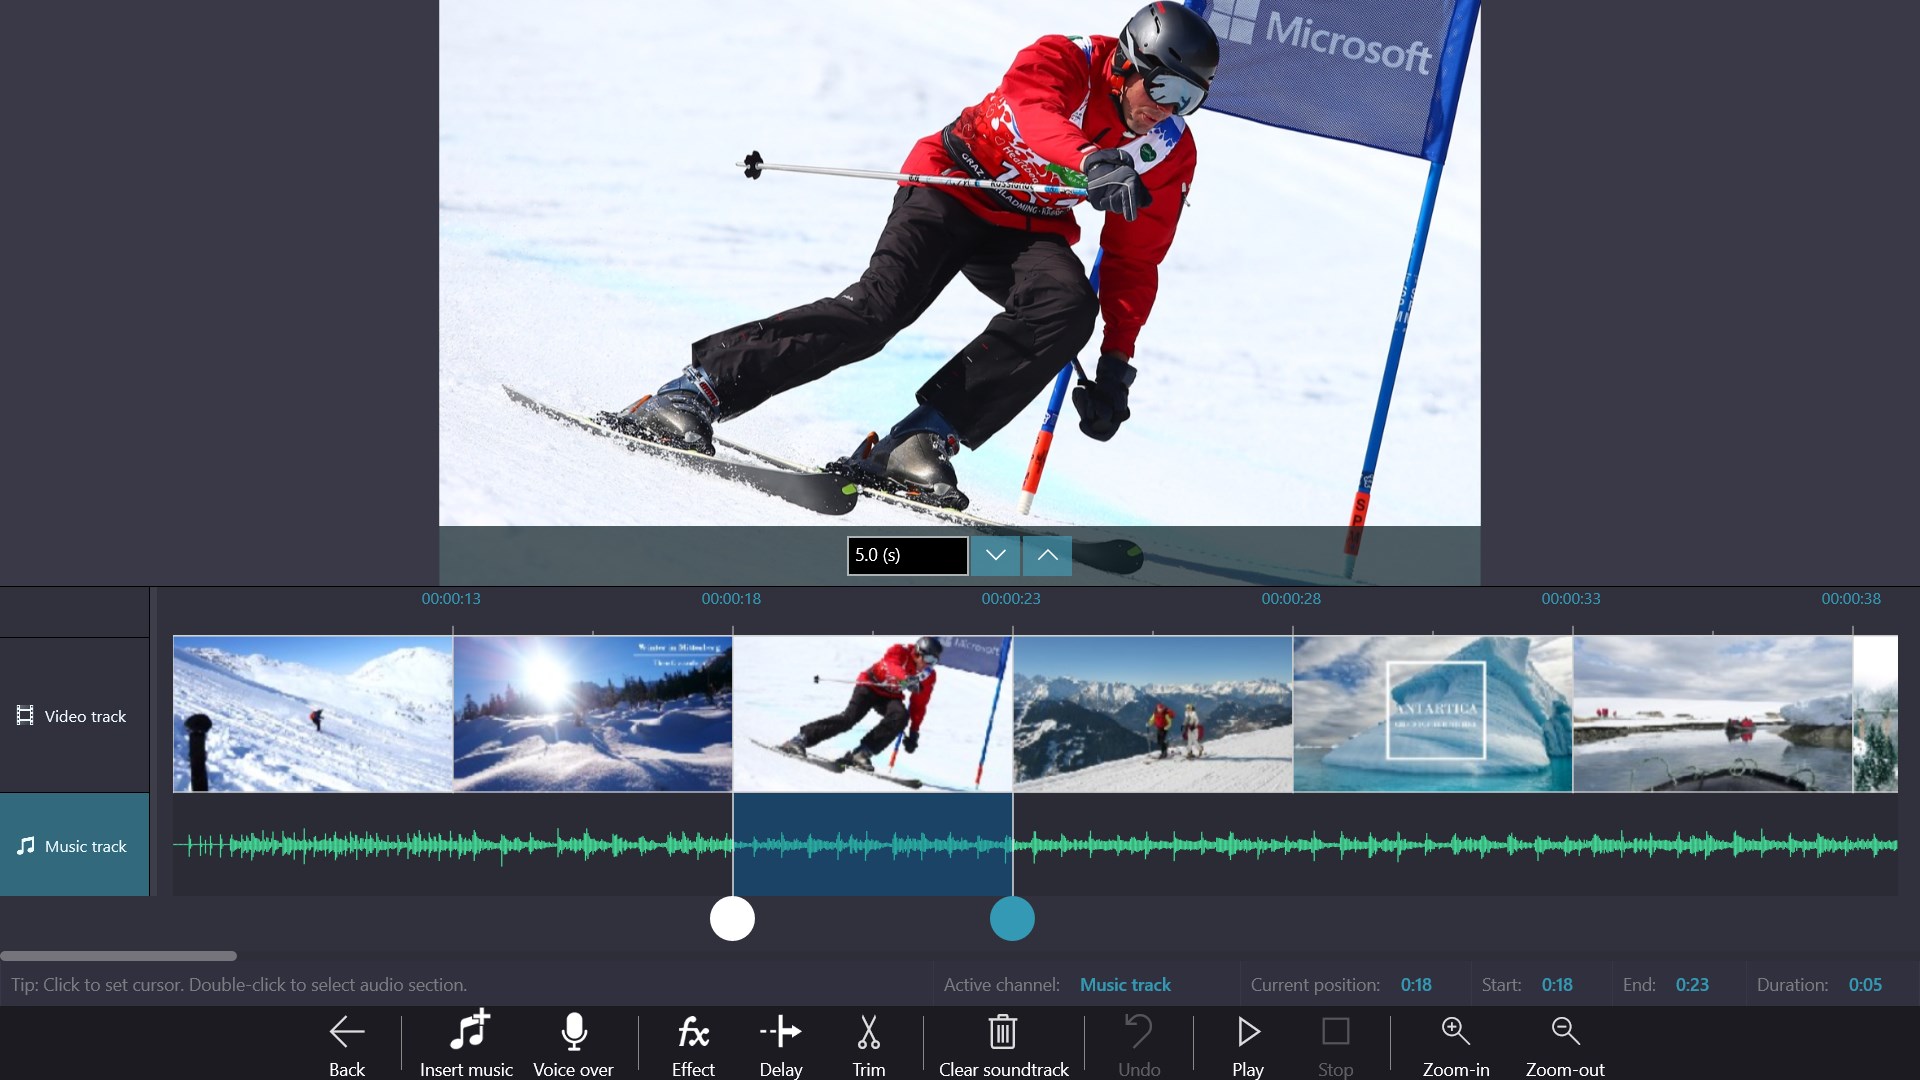
Task: Select the Insert music tool
Action: click(466, 1042)
